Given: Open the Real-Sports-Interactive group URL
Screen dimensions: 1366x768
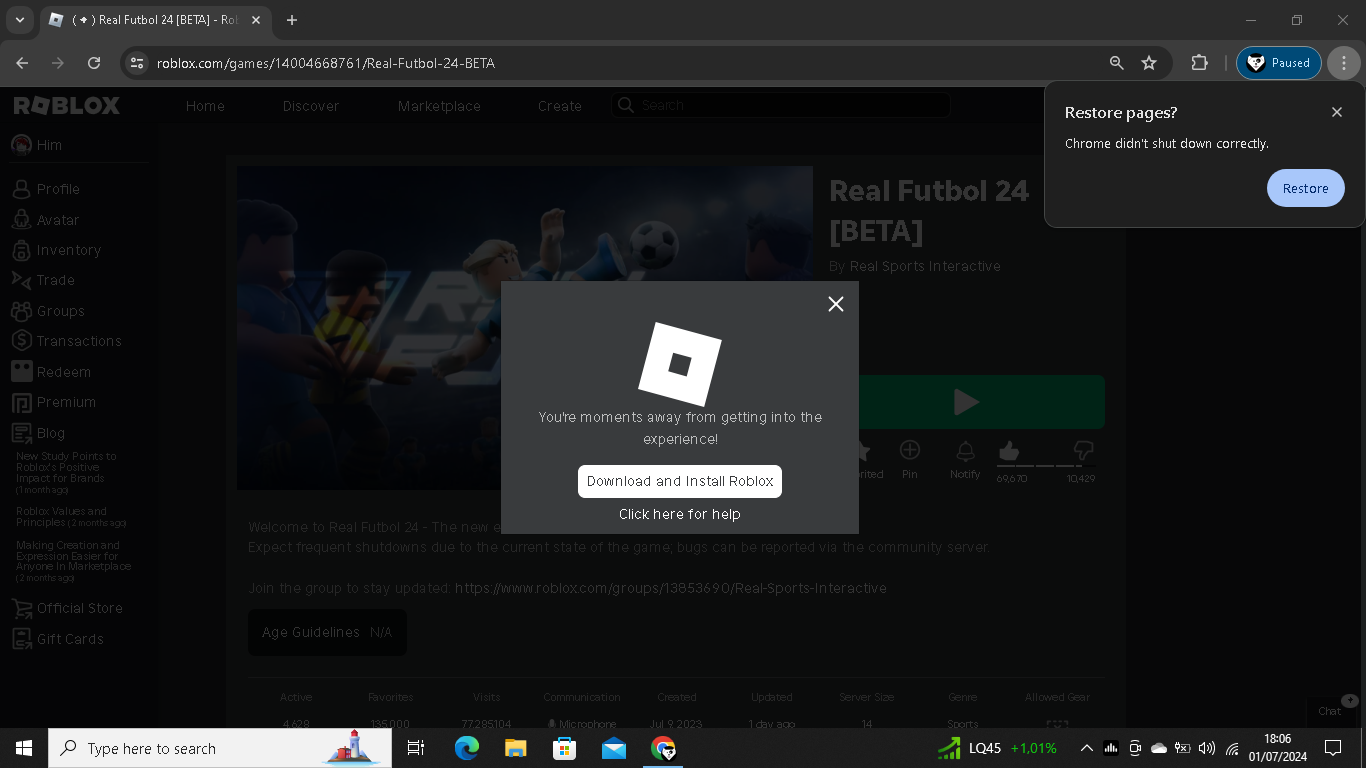Looking at the screenshot, I should [671, 588].
